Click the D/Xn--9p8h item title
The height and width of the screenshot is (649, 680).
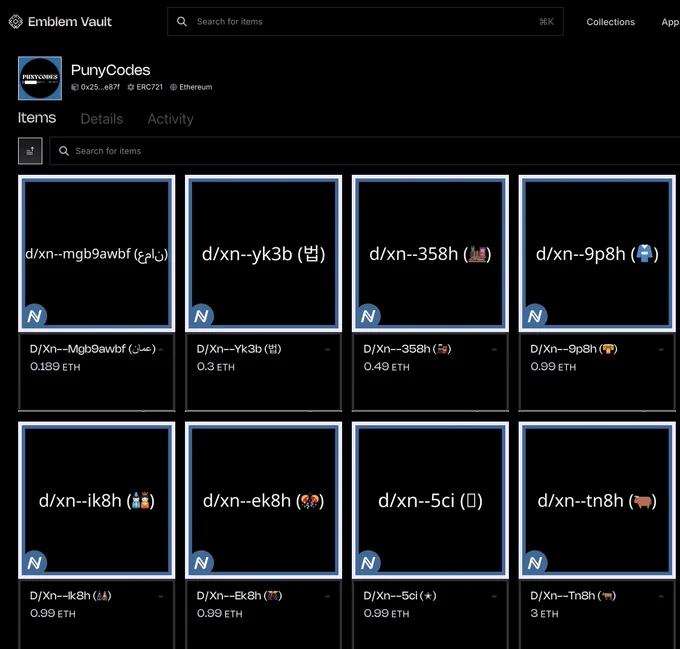point(574,349)
